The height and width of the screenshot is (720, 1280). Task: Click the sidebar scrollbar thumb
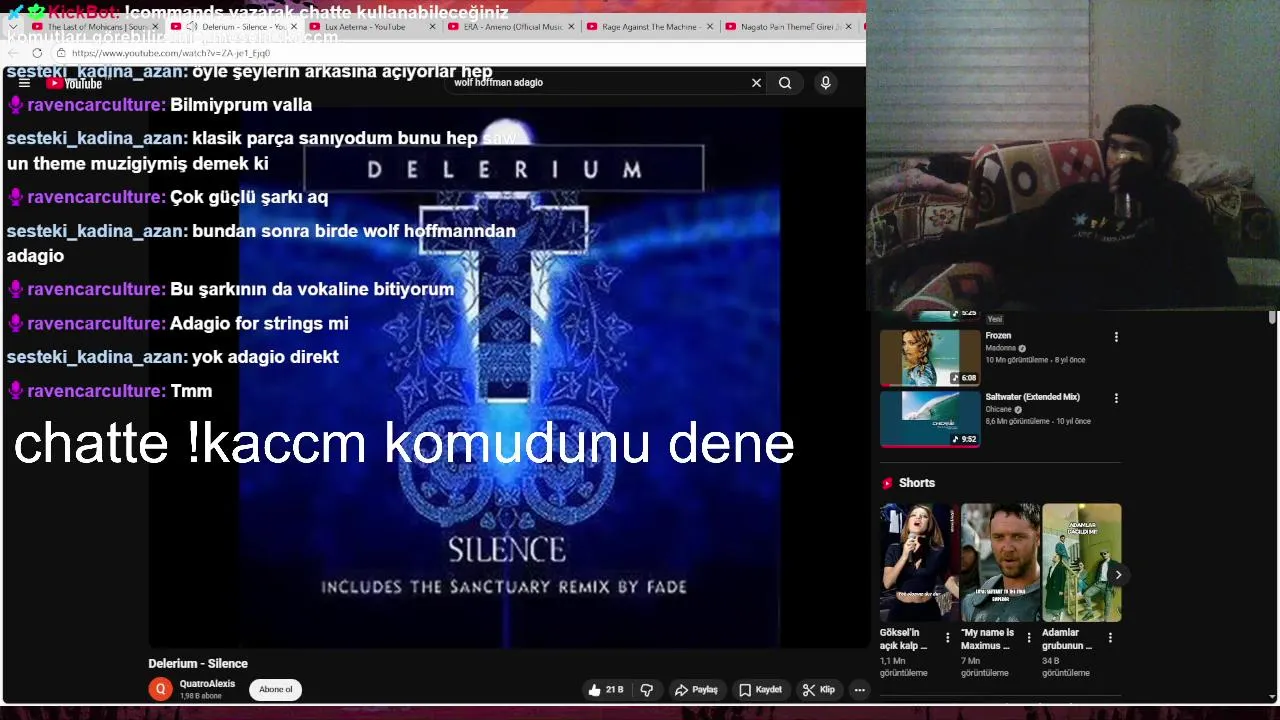click(1272, 318)
